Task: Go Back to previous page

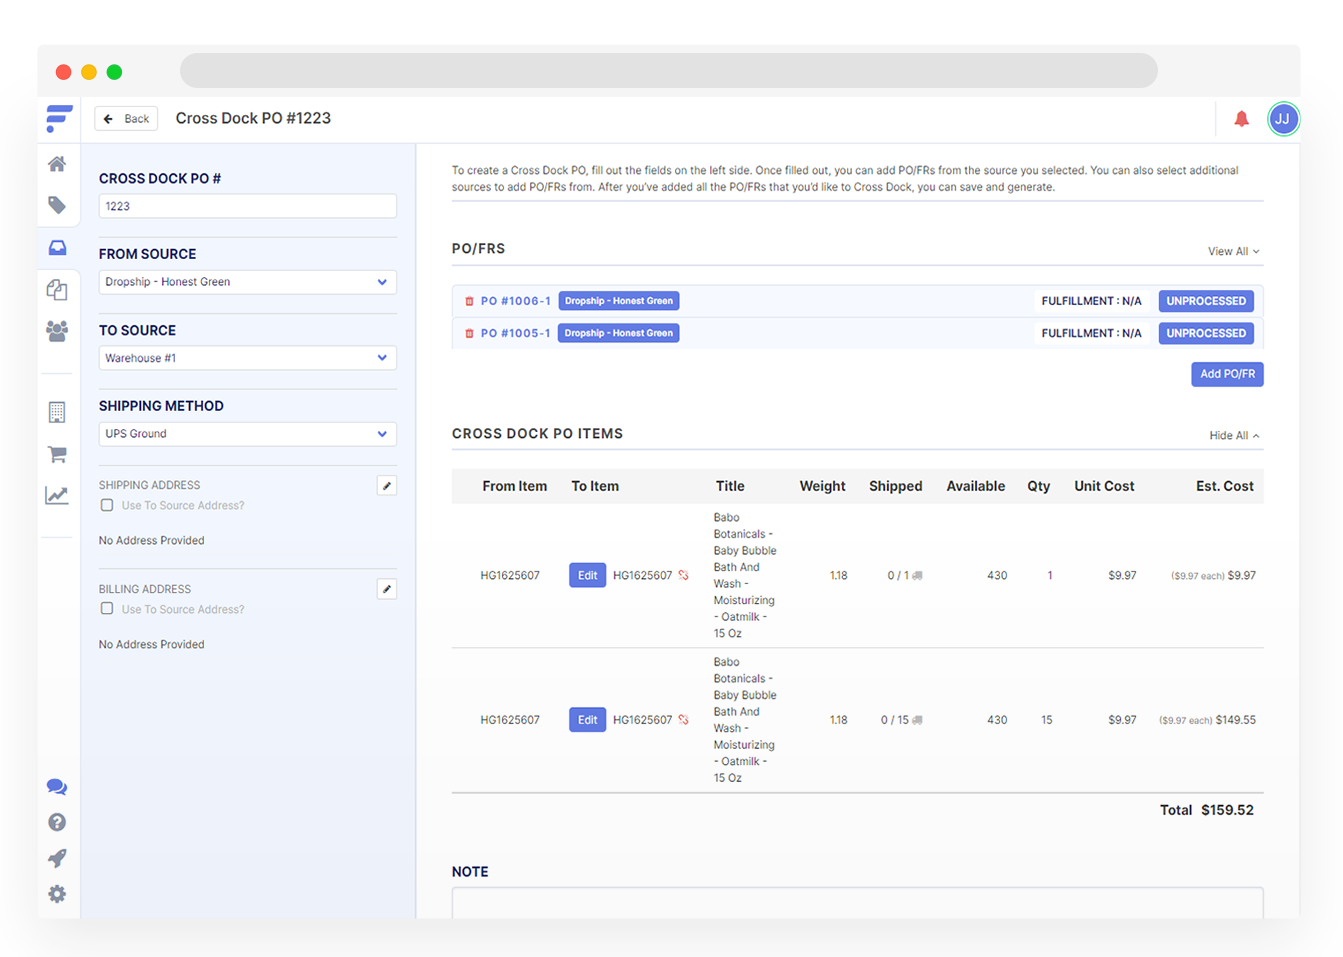Action: pyautogui.click(x=126, y=118)
